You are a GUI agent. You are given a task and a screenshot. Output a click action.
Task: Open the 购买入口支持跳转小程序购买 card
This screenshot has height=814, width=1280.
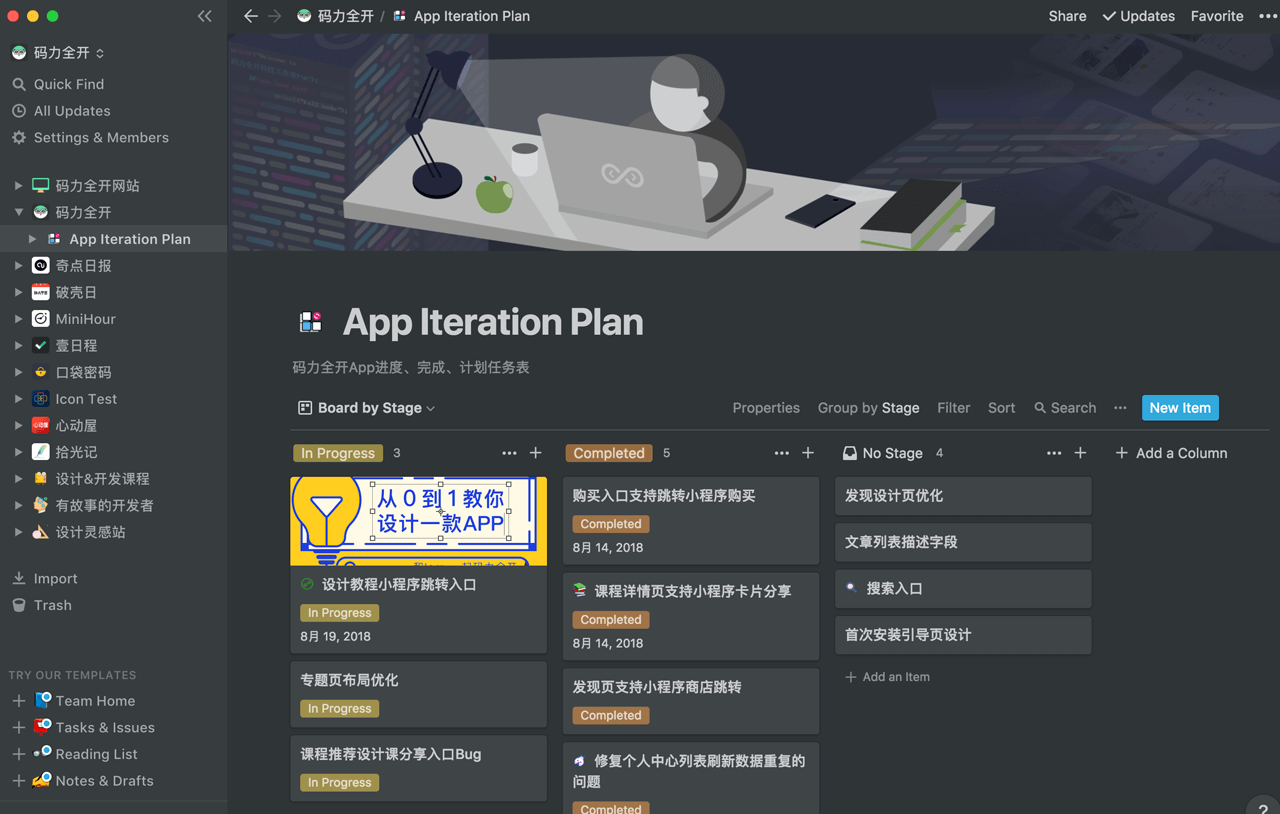pyautogui.click(x=691, y=521)
